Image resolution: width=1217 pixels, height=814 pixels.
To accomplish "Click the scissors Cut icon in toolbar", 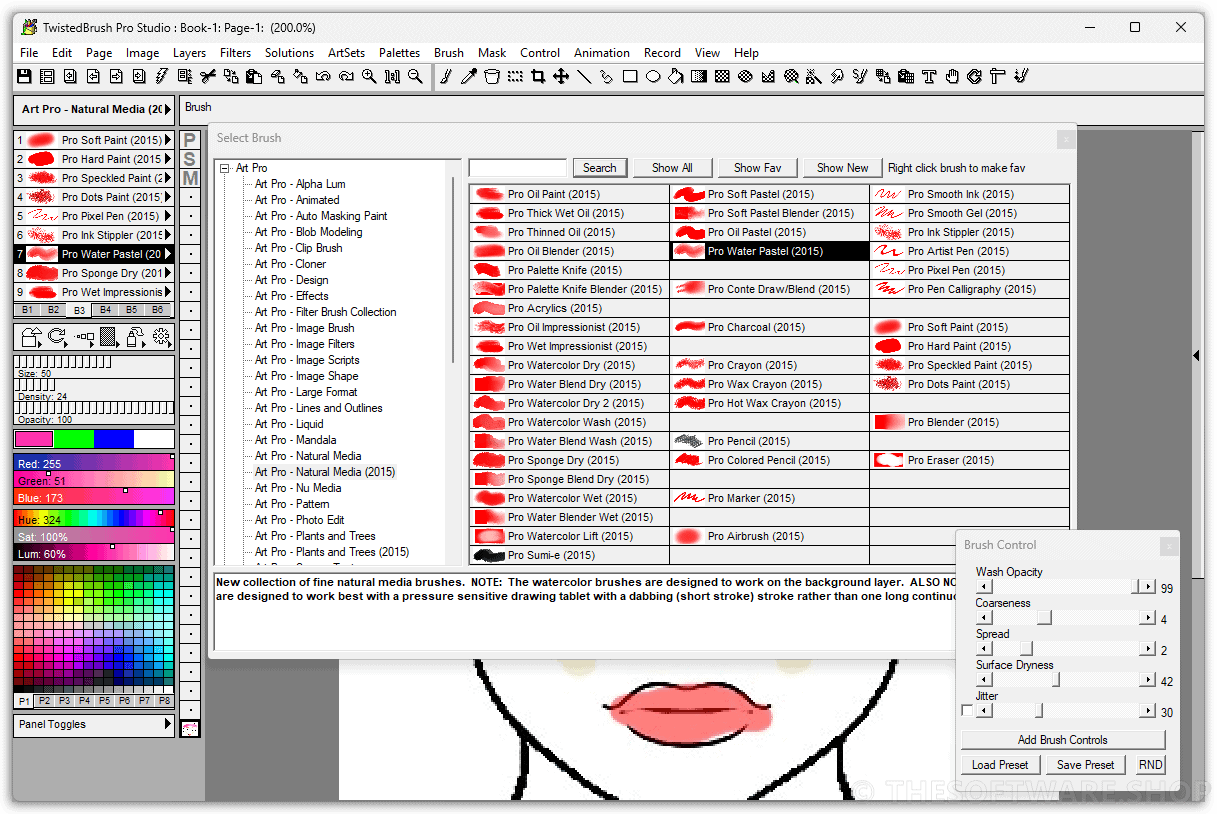I will tap(208, 76).
